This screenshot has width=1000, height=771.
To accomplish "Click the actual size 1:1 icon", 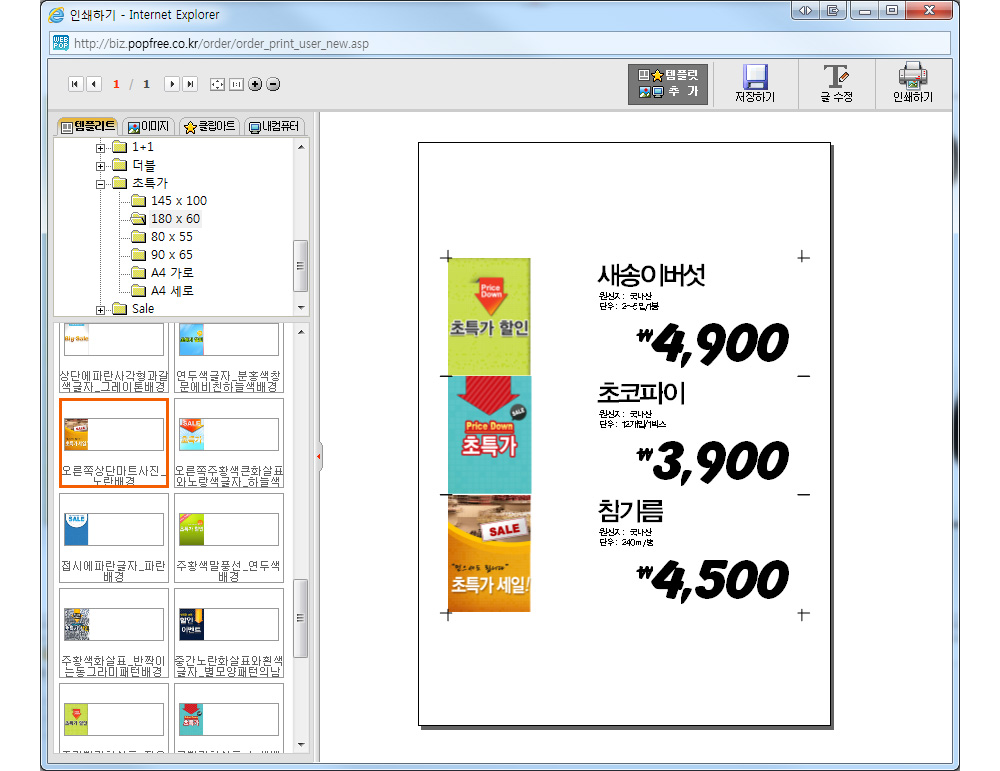I will [237, 84].
